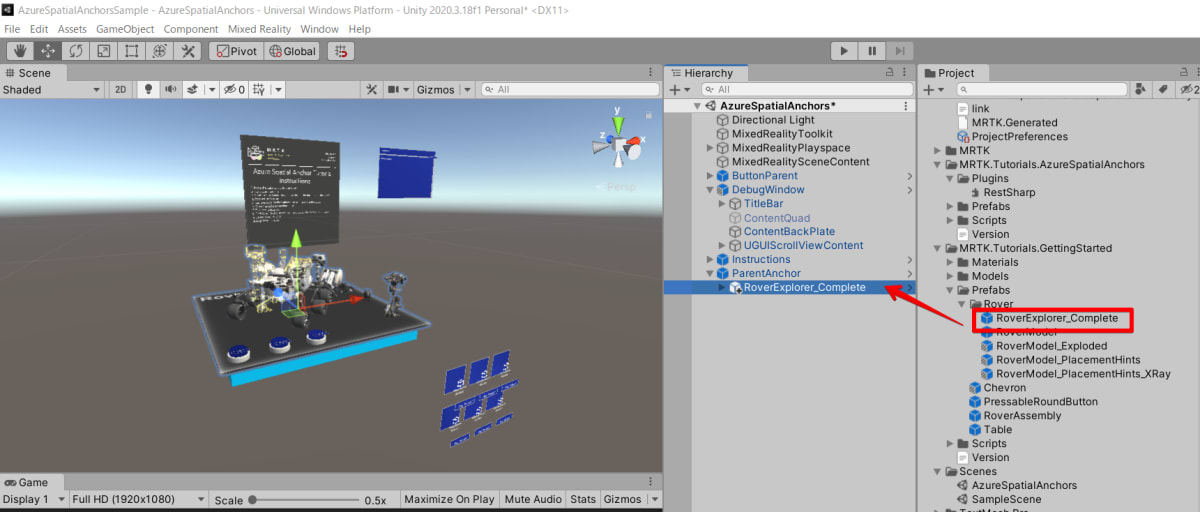1200x512 pixels.
Task: Select the Rect tool
Action: pyautogui.click(x=131, y=51)
